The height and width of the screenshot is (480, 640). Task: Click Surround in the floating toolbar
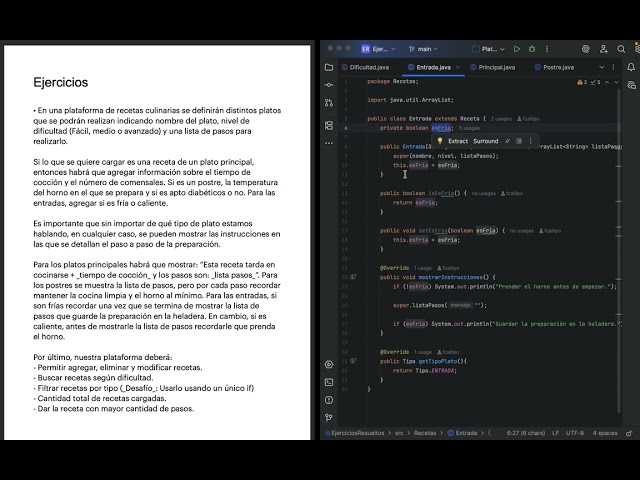(486, 141)
